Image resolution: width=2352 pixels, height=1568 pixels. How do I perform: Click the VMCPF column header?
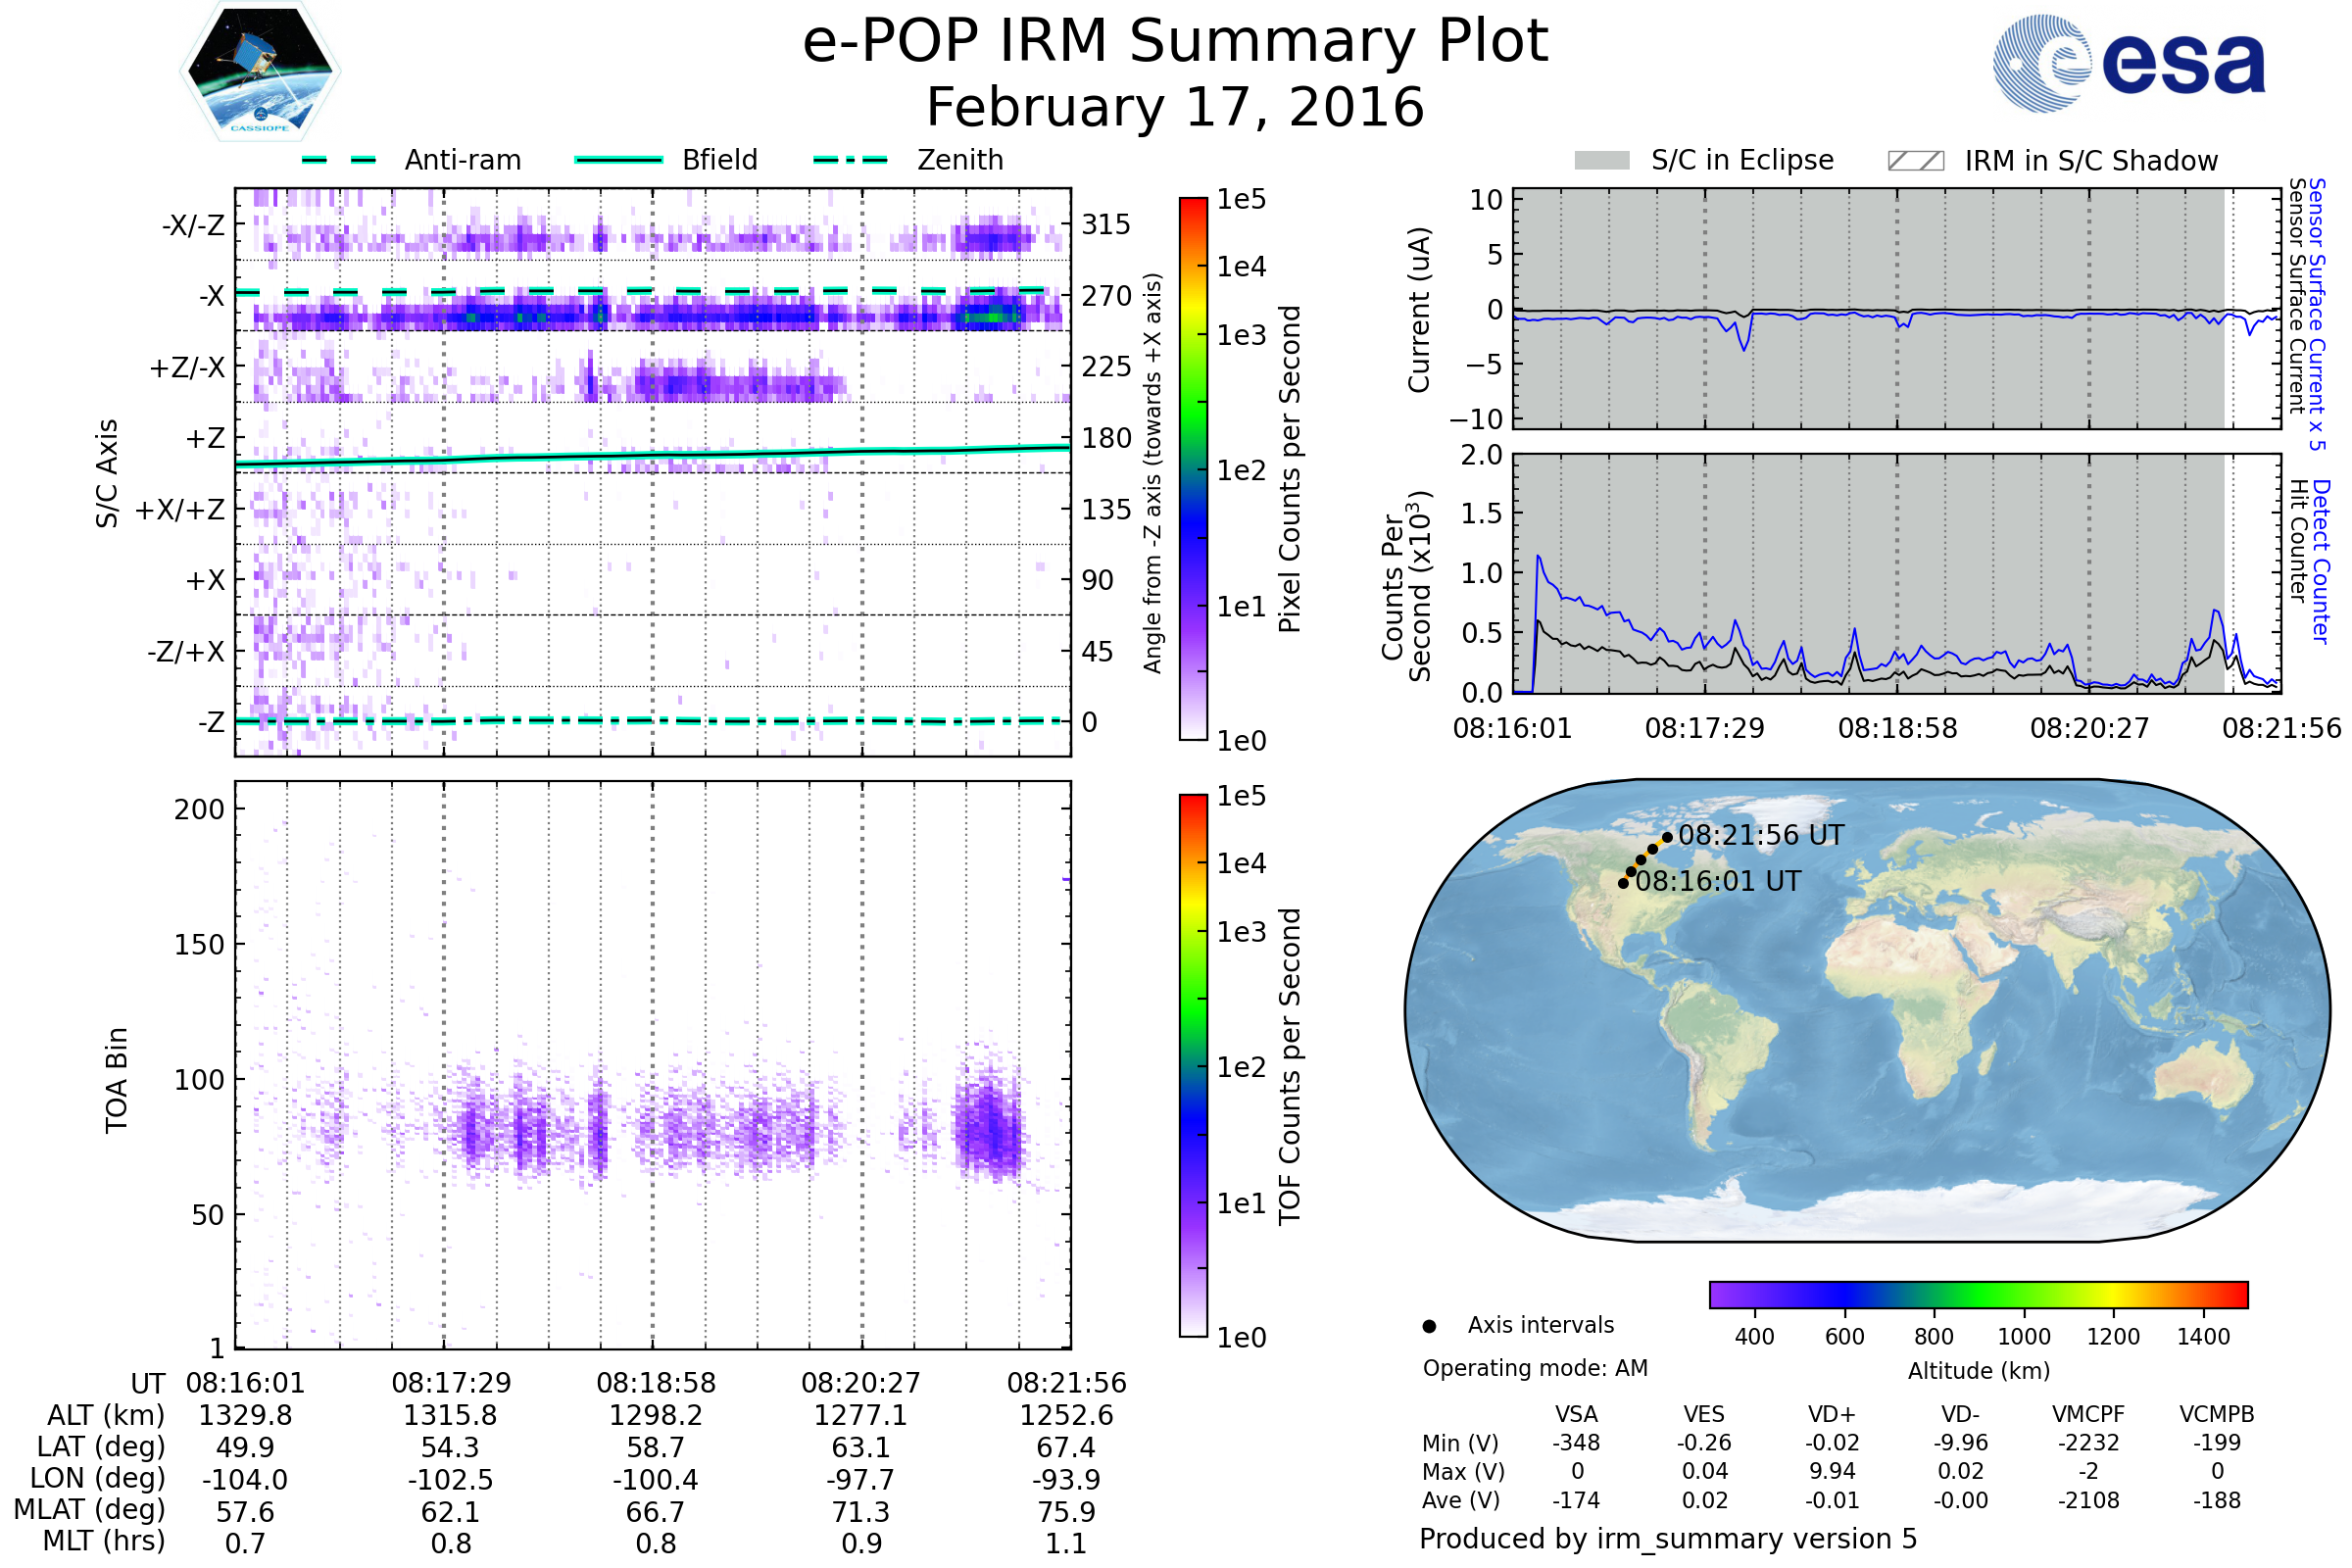pyautogui.click(x=2087, y=1414)
